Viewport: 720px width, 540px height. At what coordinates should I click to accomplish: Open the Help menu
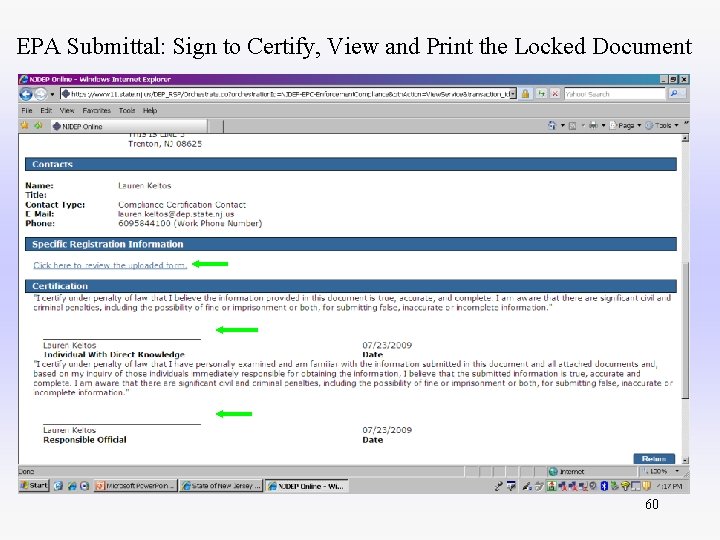(150, 111)
